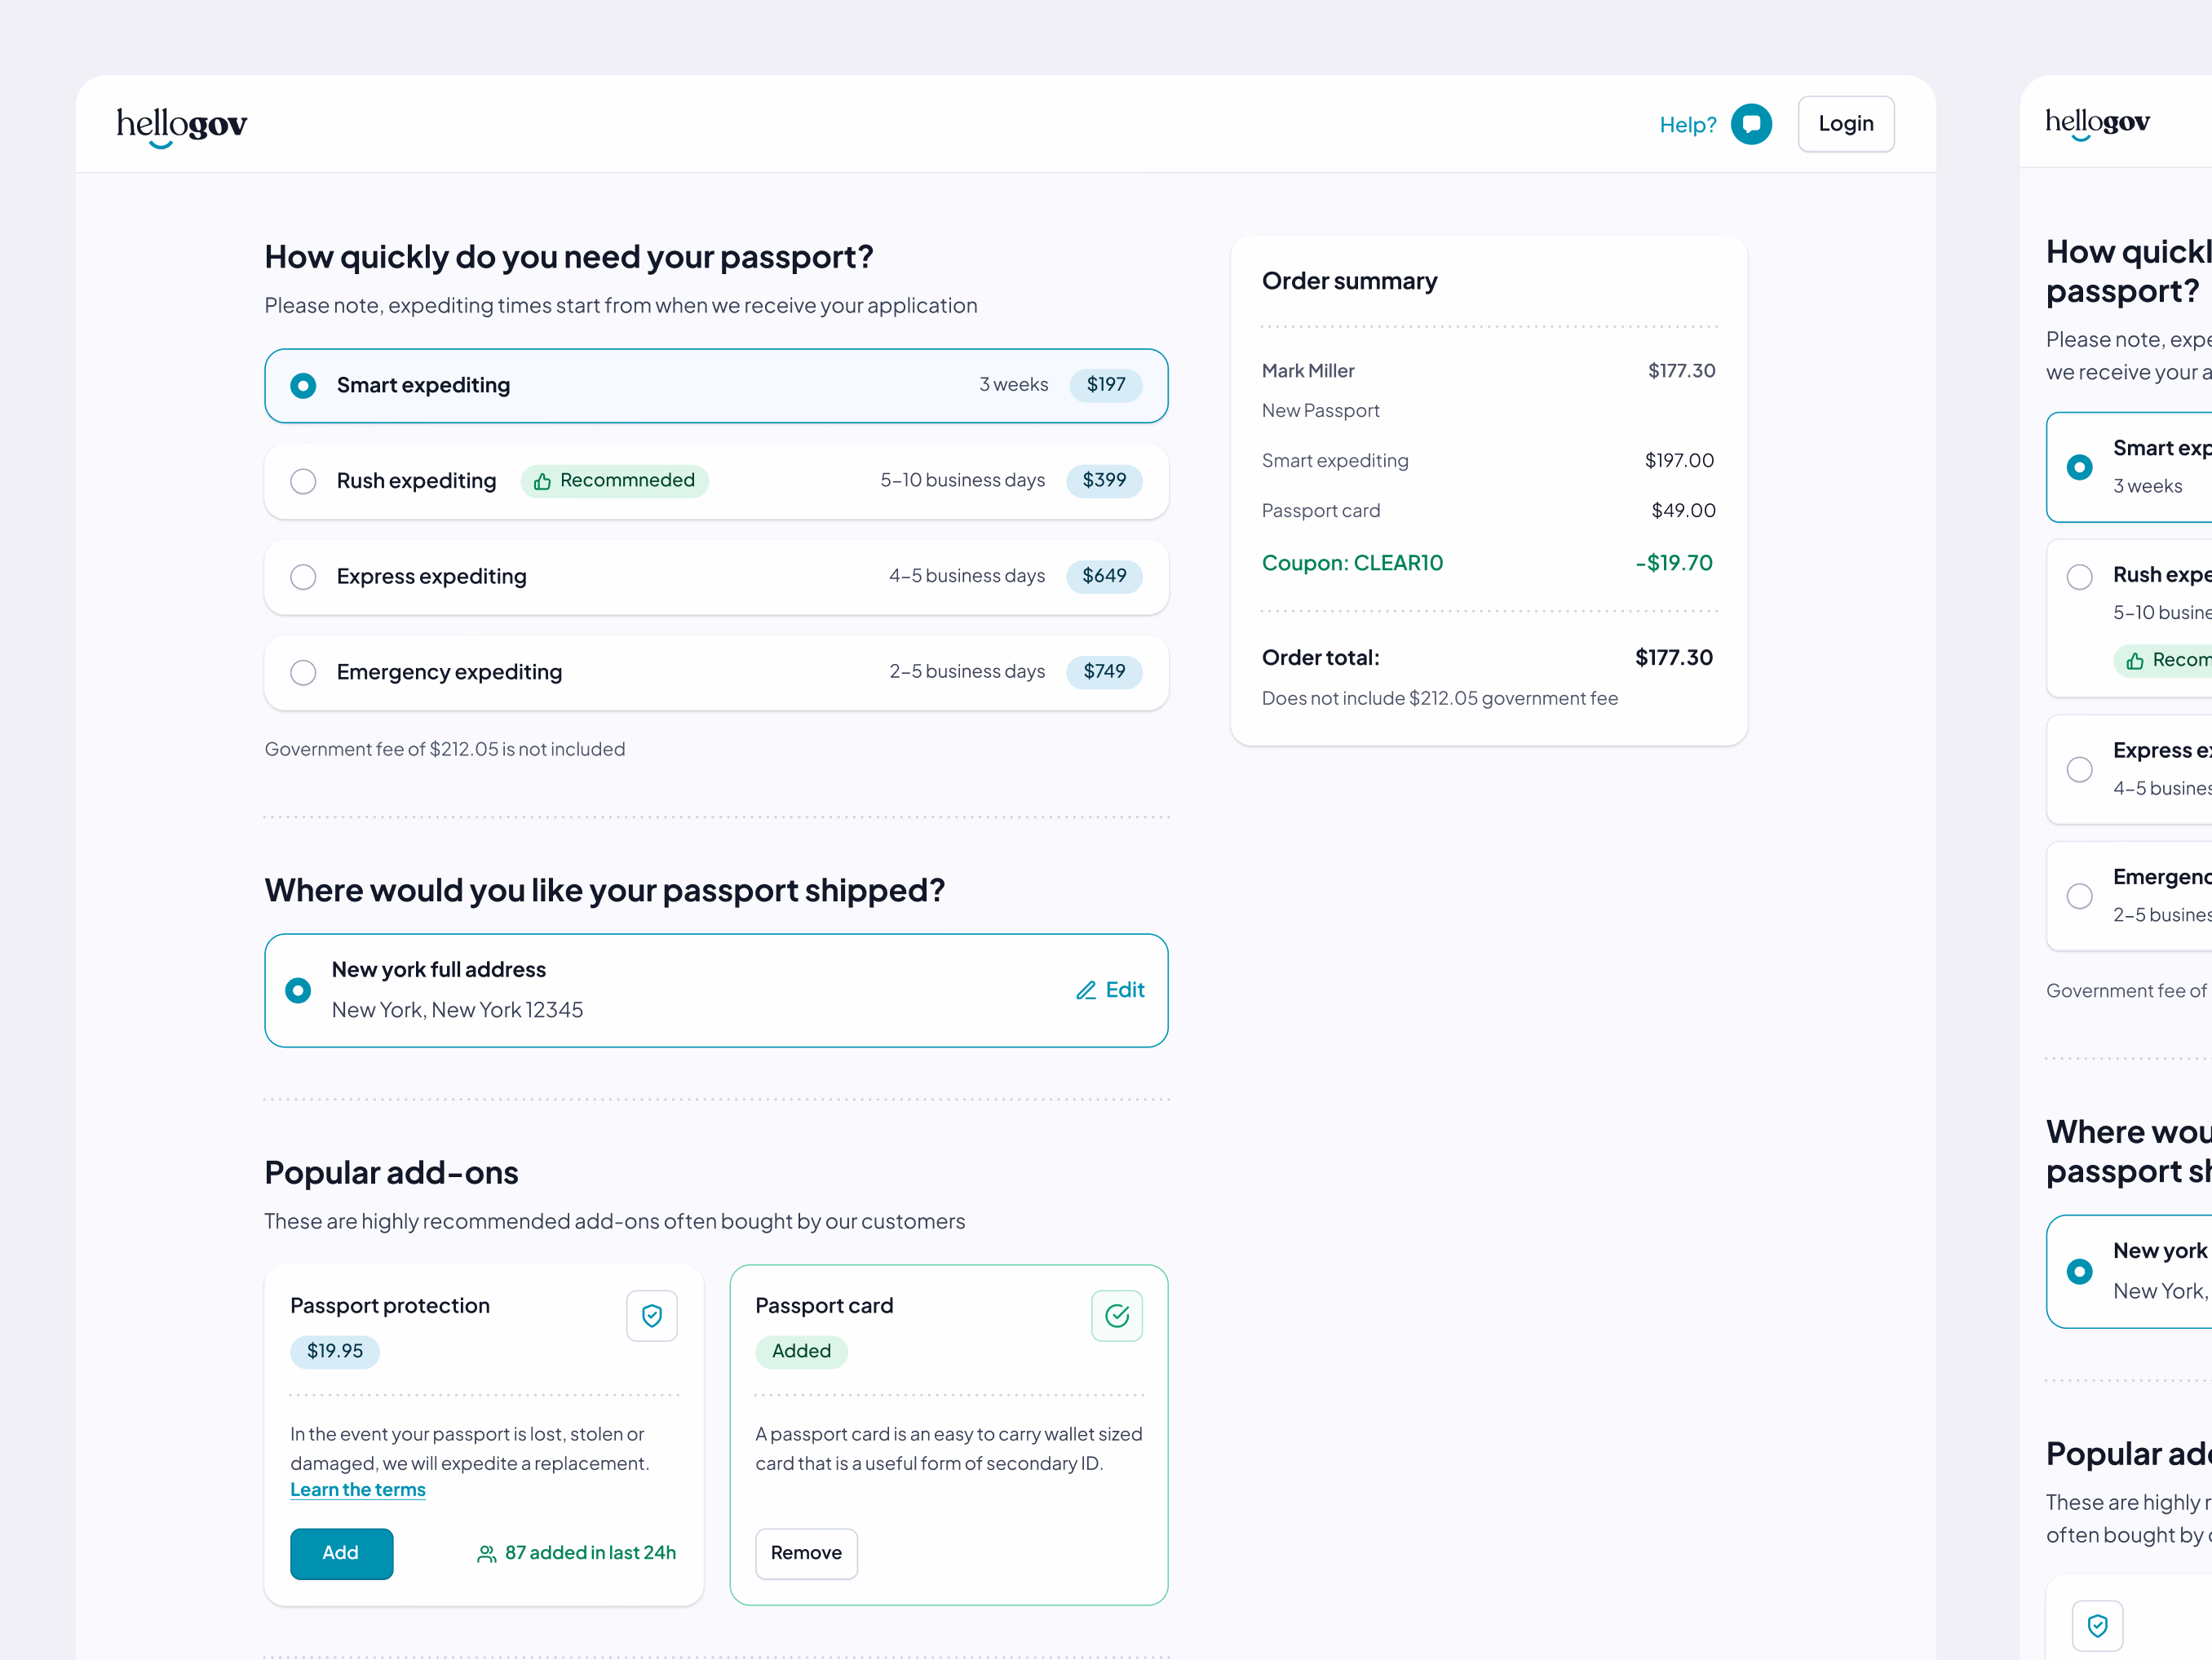The image size is (2212, 1660).
Task: Select Emergency expediting radio button
Action: (x=303, y=673)
